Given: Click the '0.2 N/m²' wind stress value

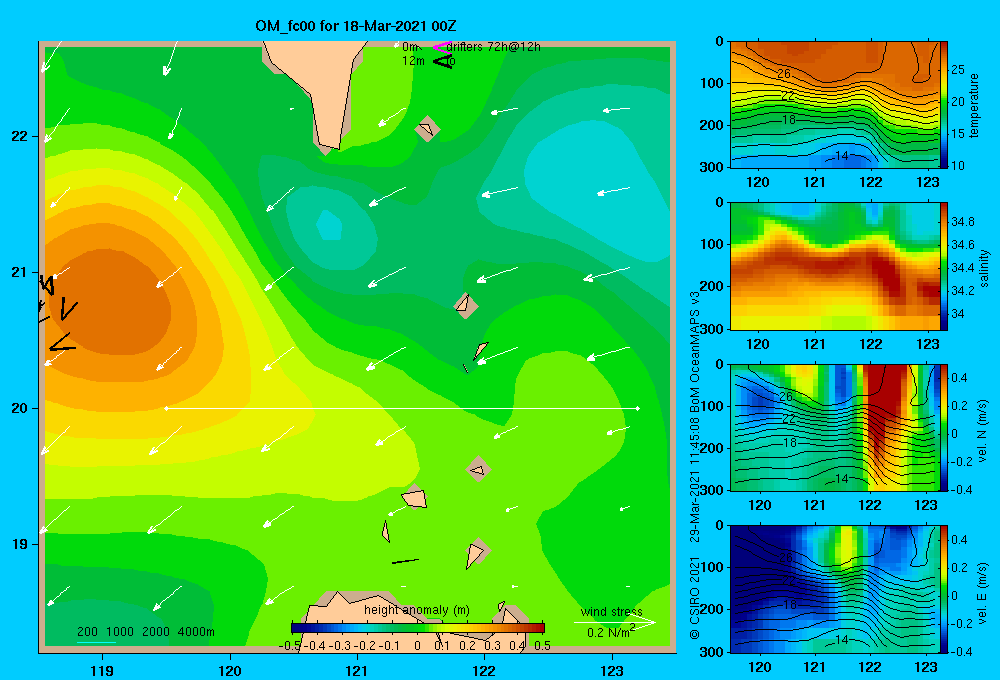Looking at the screenshot, I should tap(611, 632).
